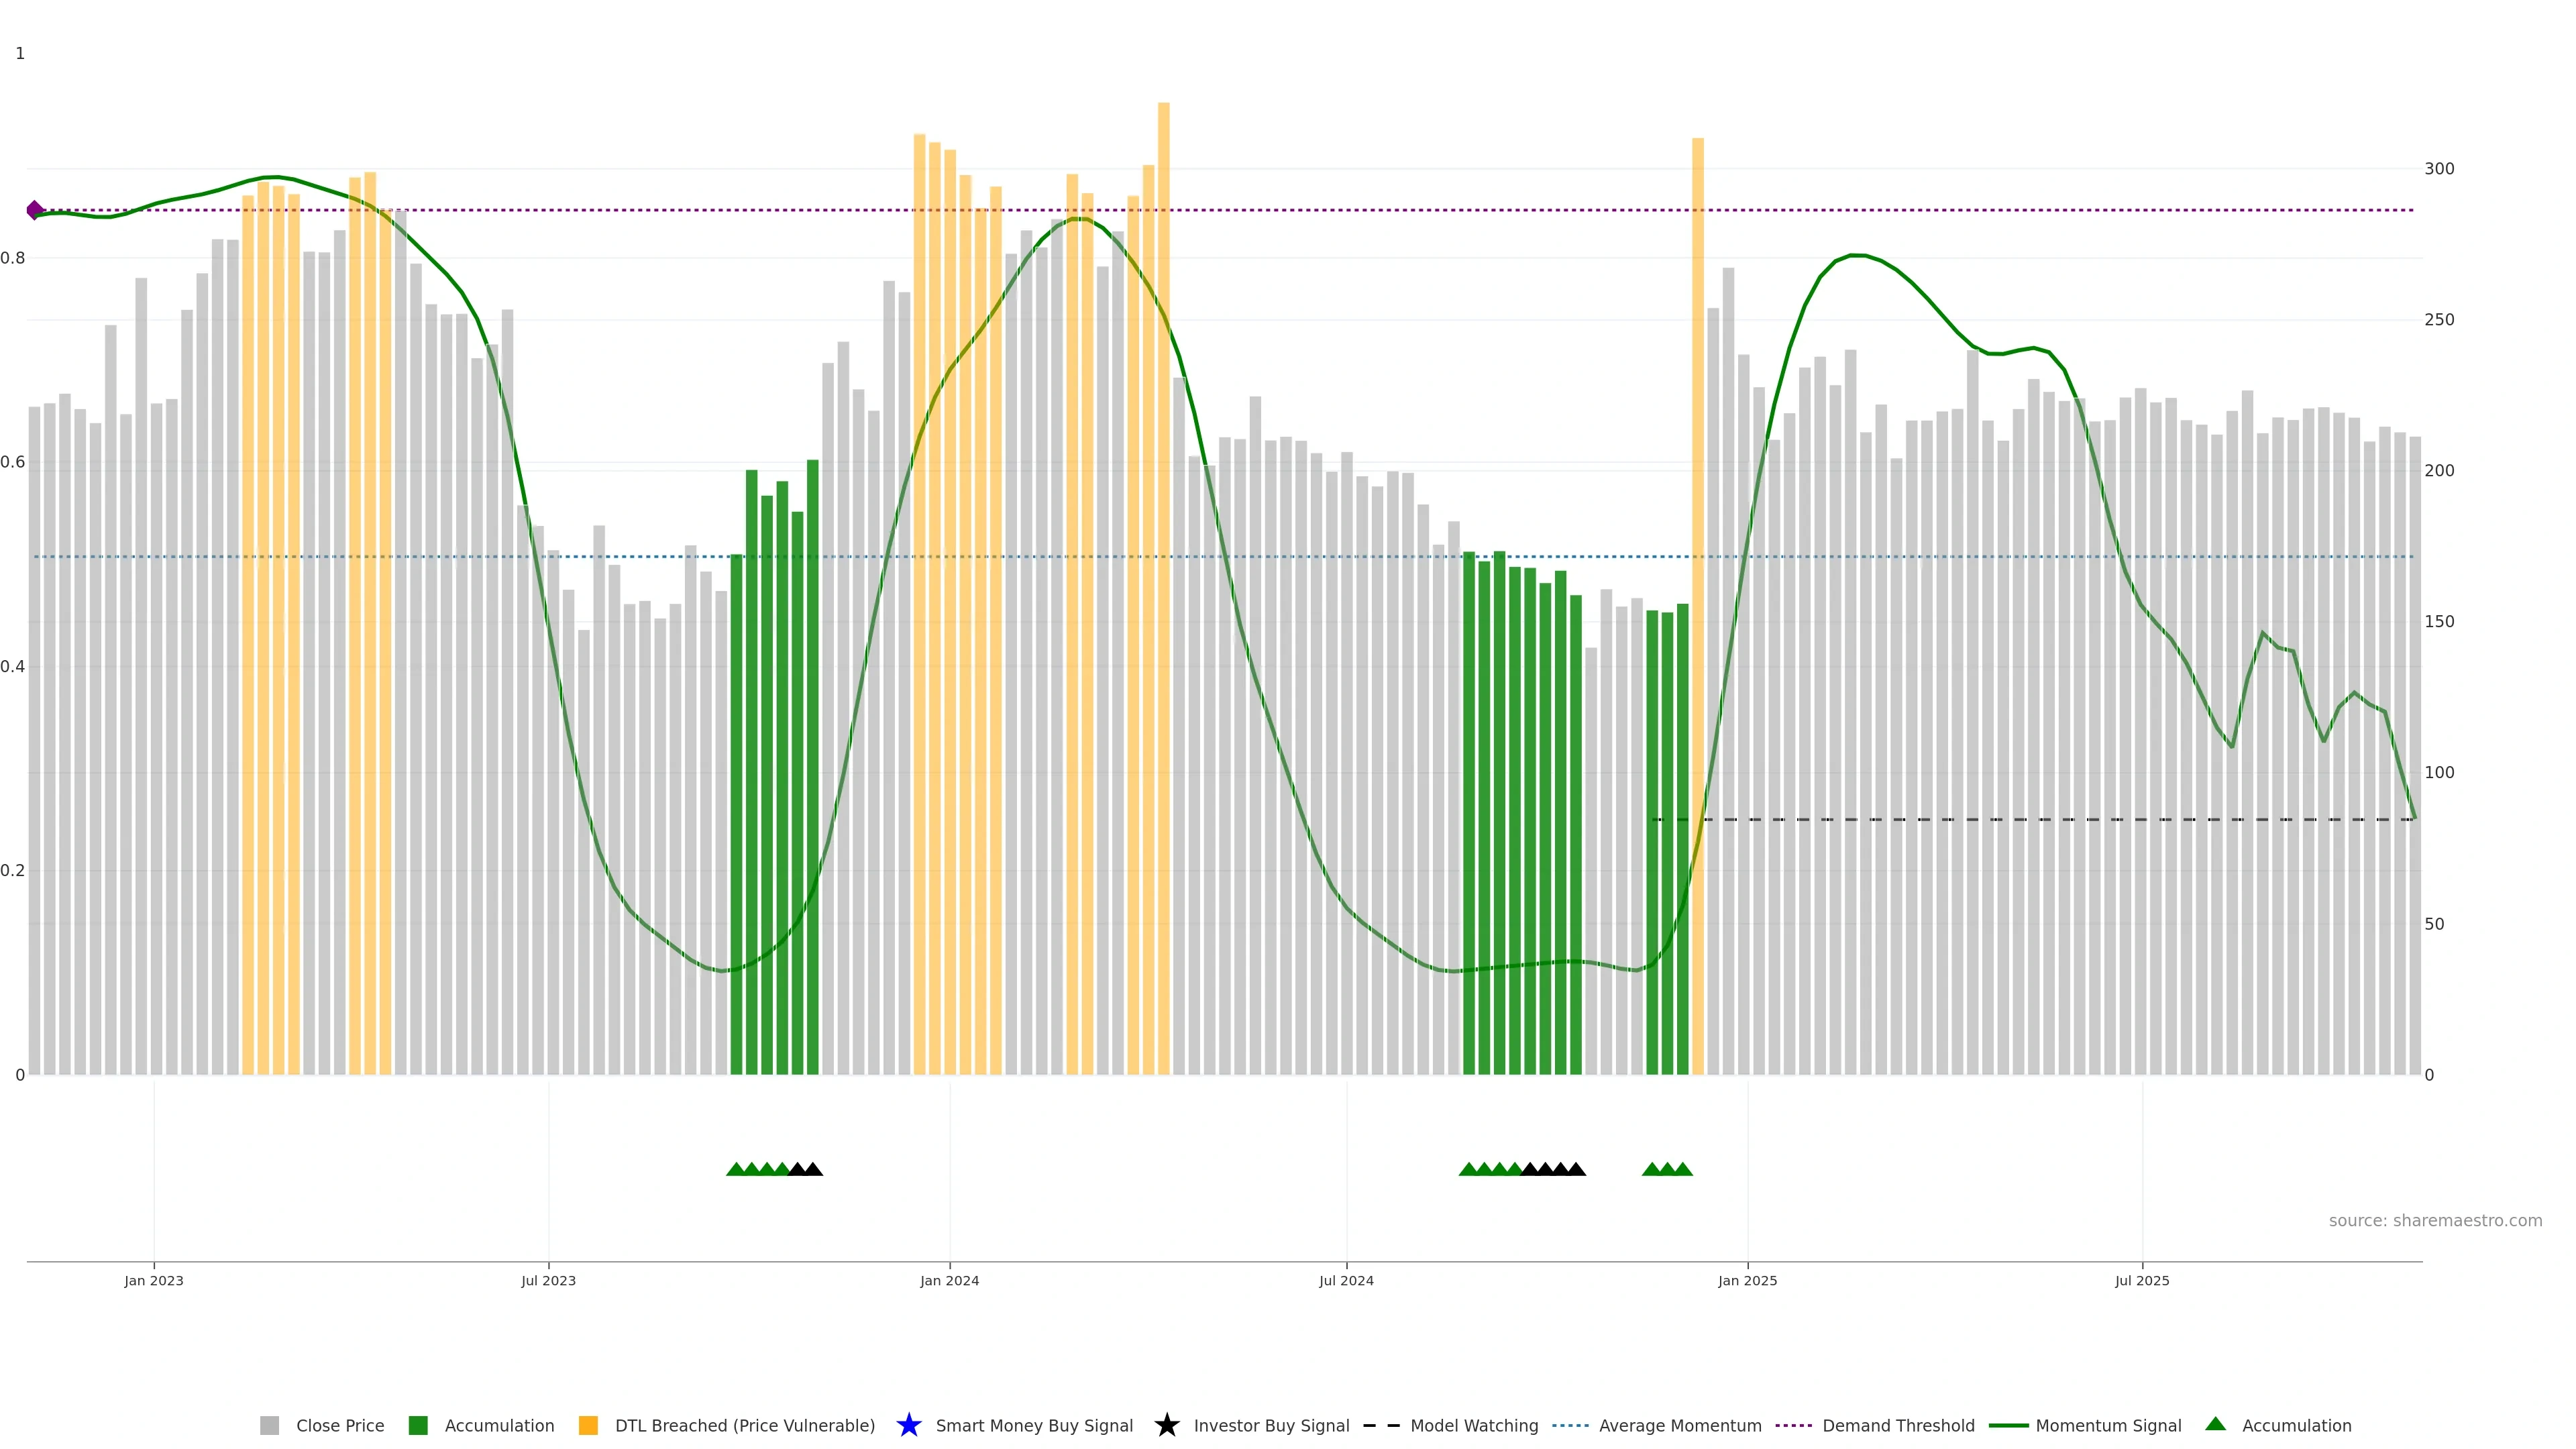Click the gray Close Price legend swatch
The width and height of the screenshot is (2576, 1449).
(269, 1425)
